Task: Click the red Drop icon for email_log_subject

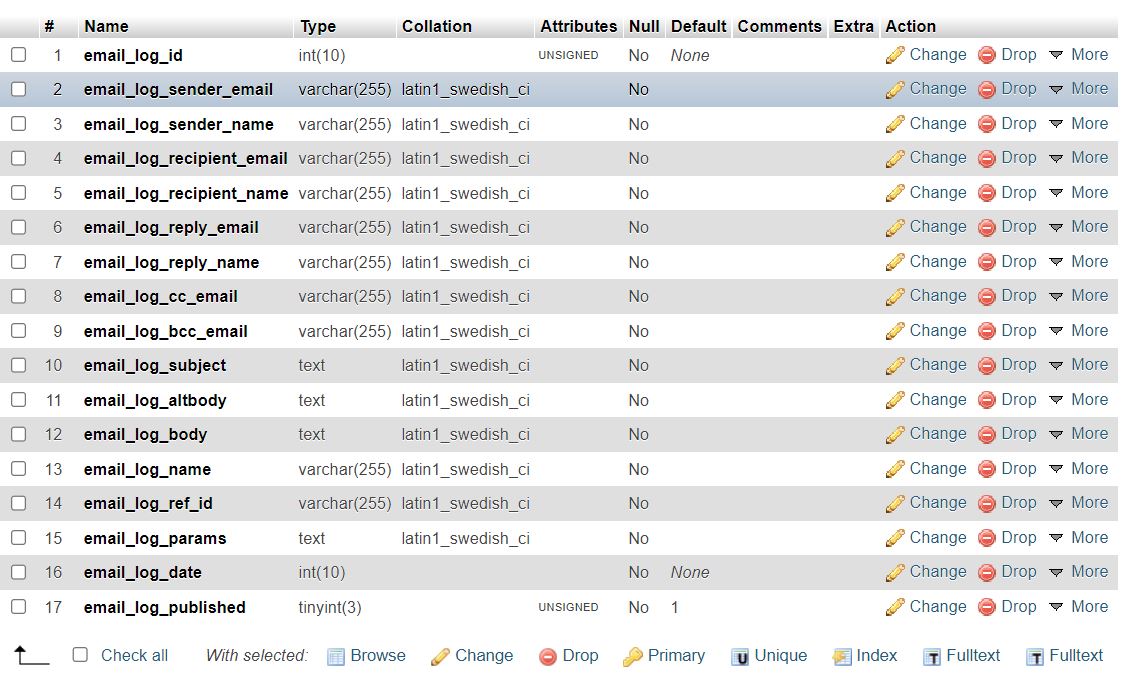Action: [987, 365]
